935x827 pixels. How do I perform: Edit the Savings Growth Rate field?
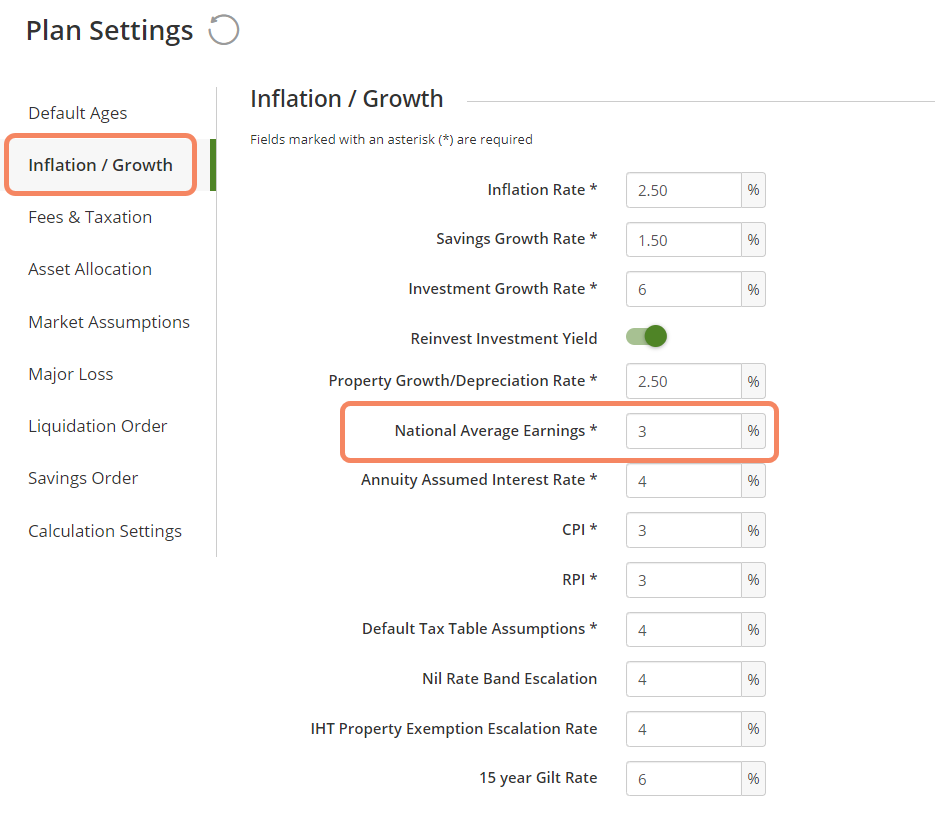click(683, 240)
